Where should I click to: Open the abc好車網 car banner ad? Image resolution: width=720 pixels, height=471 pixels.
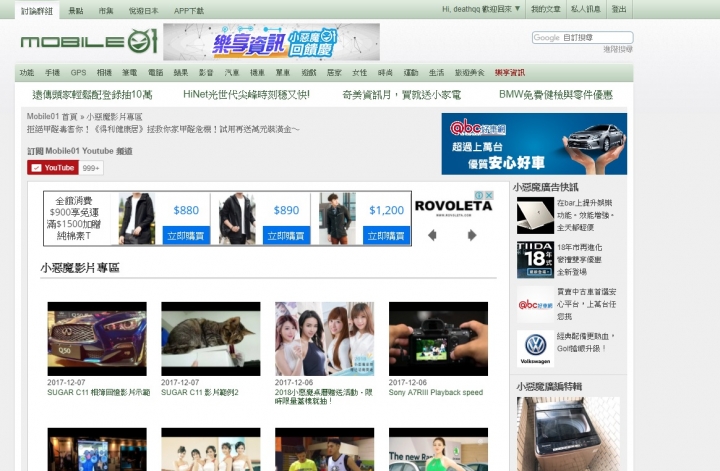[x=534, y=144]
